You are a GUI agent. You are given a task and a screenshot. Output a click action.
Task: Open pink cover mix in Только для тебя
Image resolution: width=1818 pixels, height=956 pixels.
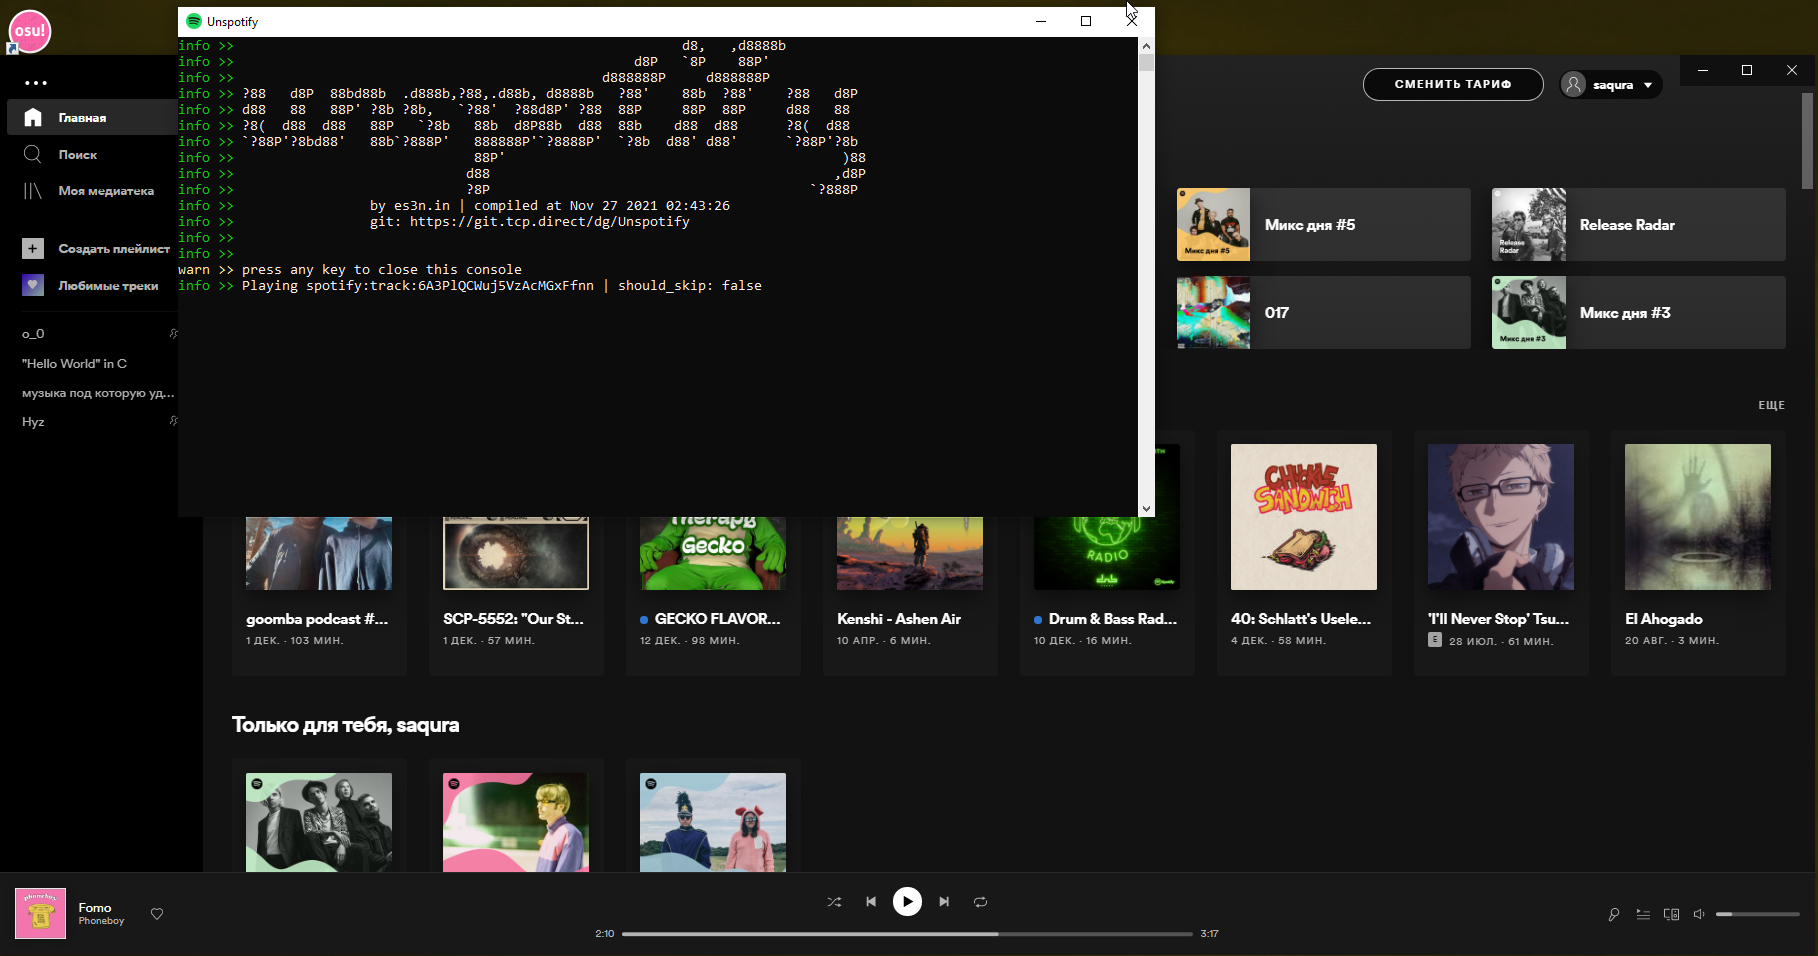pyautogui.click(x=516, y=822)
